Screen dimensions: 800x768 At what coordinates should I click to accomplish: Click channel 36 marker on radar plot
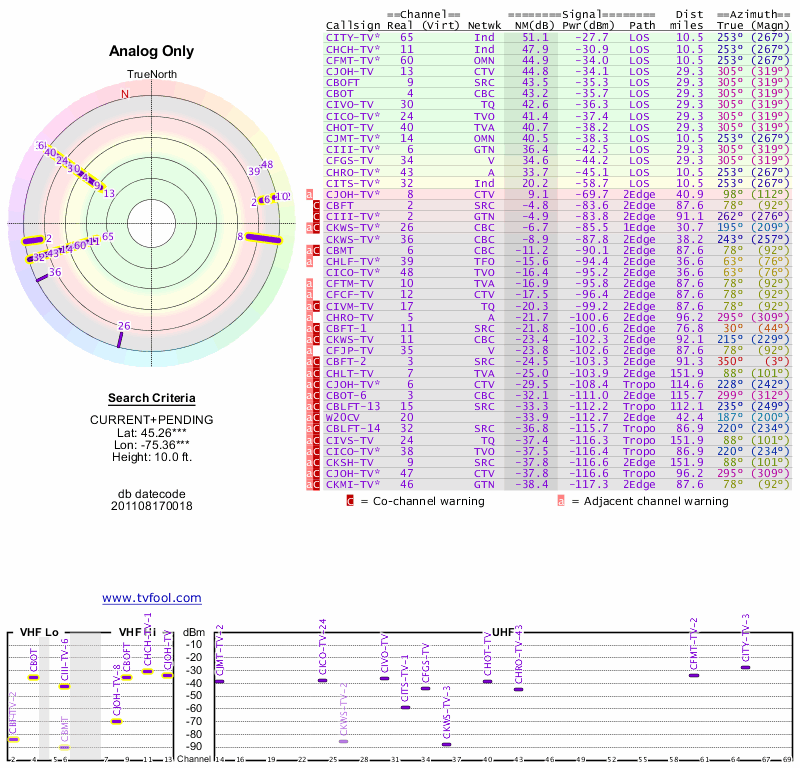click(41, 277)
